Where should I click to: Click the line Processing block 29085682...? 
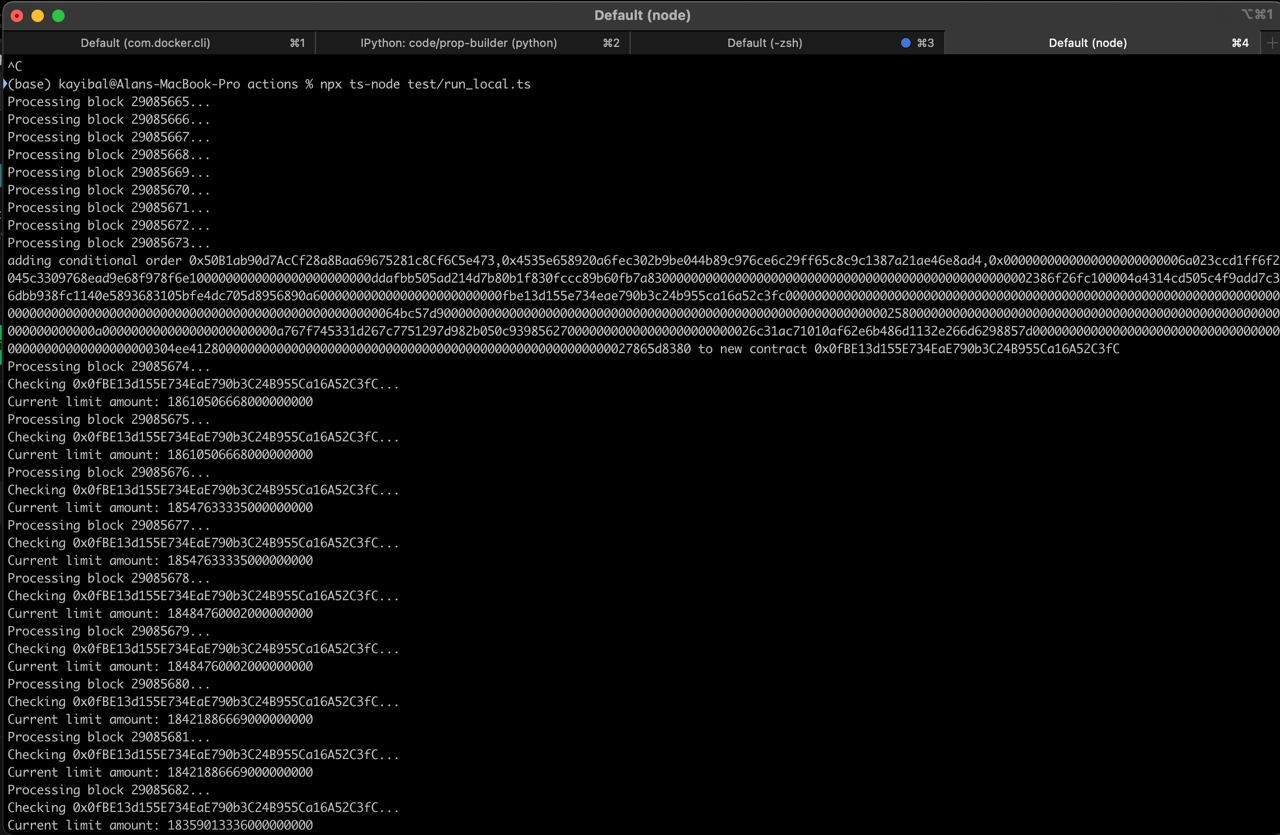click(x=109, y=790)
